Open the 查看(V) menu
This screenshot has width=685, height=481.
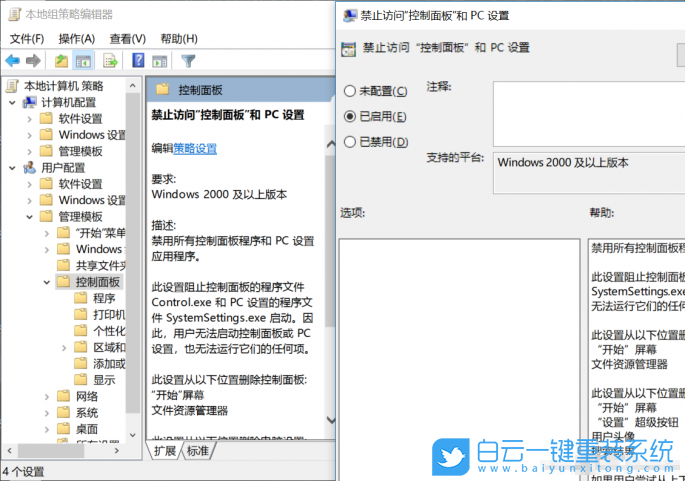click(x=128, y=39)
